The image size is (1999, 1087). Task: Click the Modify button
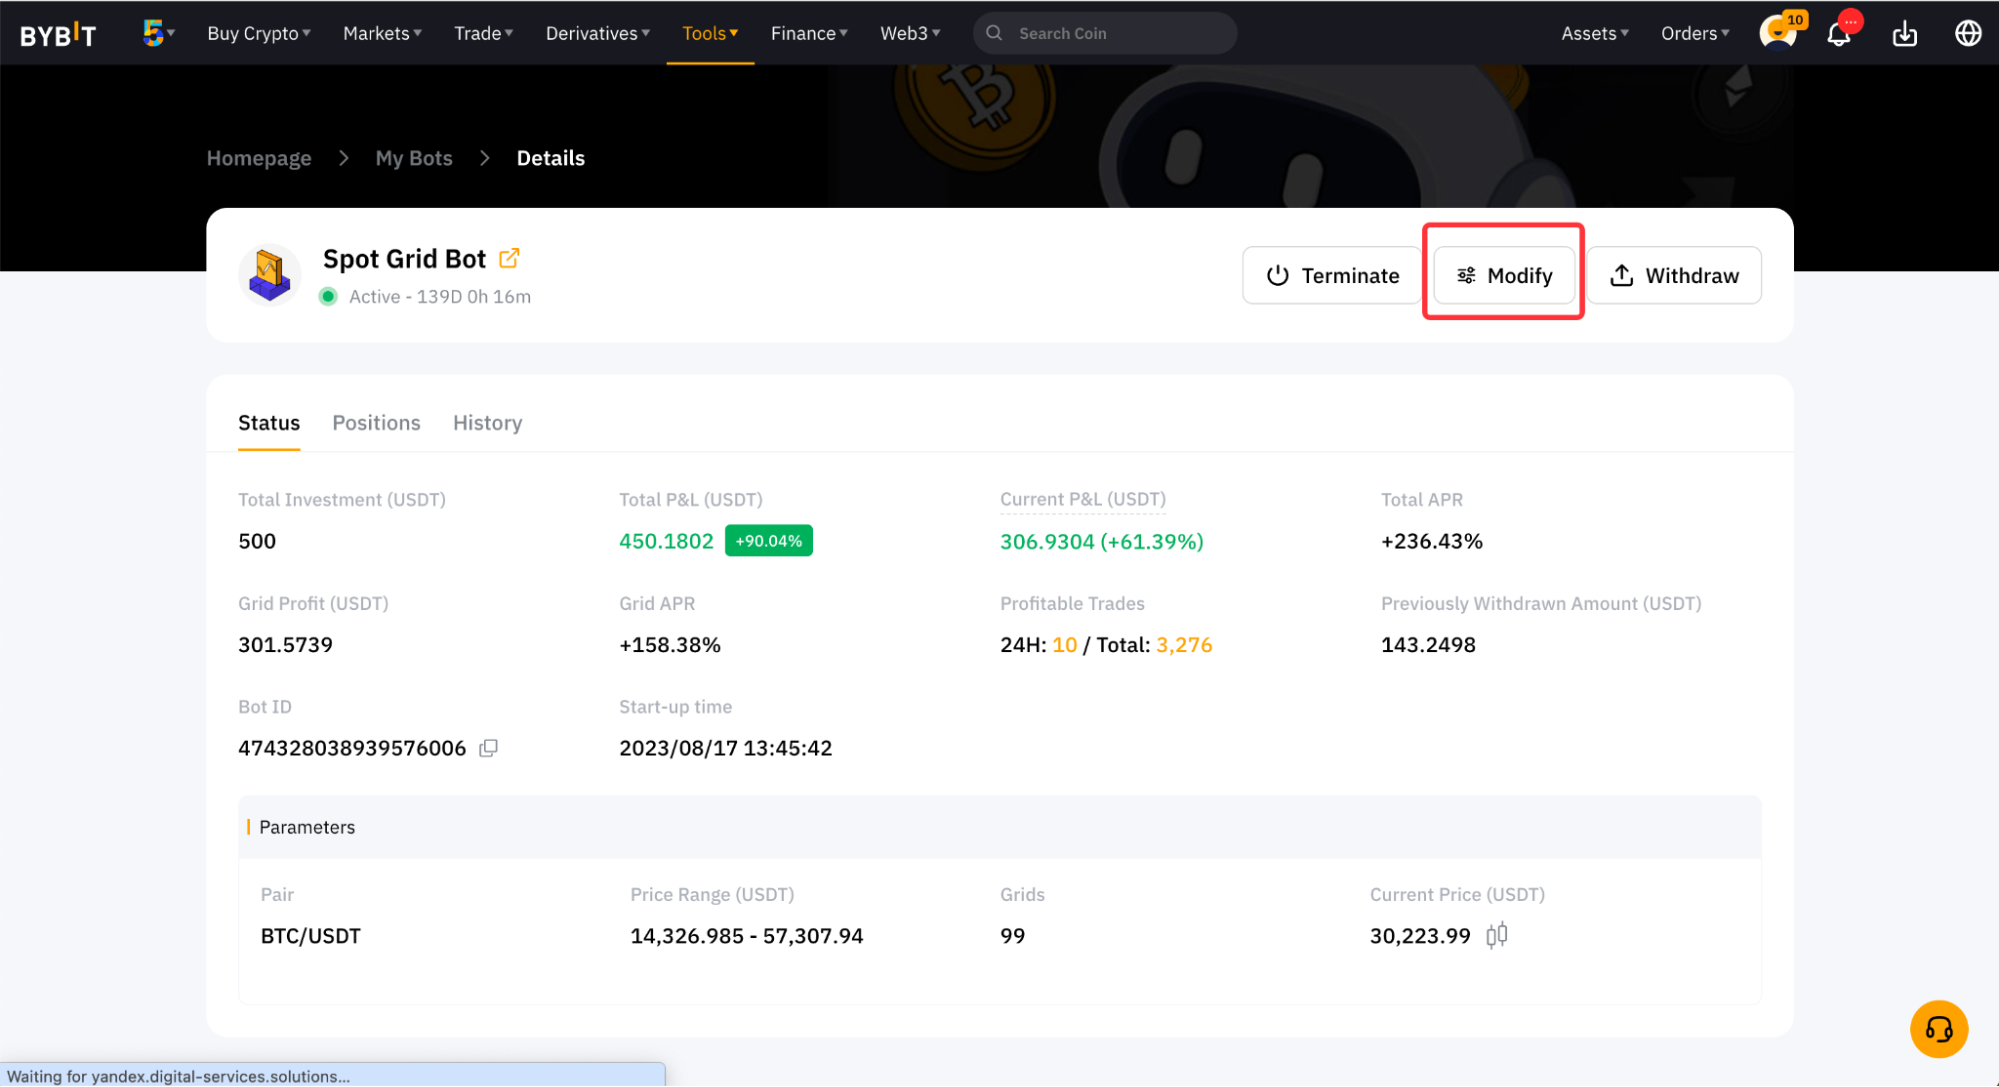pyautogui.click(x=1504, y=275)
